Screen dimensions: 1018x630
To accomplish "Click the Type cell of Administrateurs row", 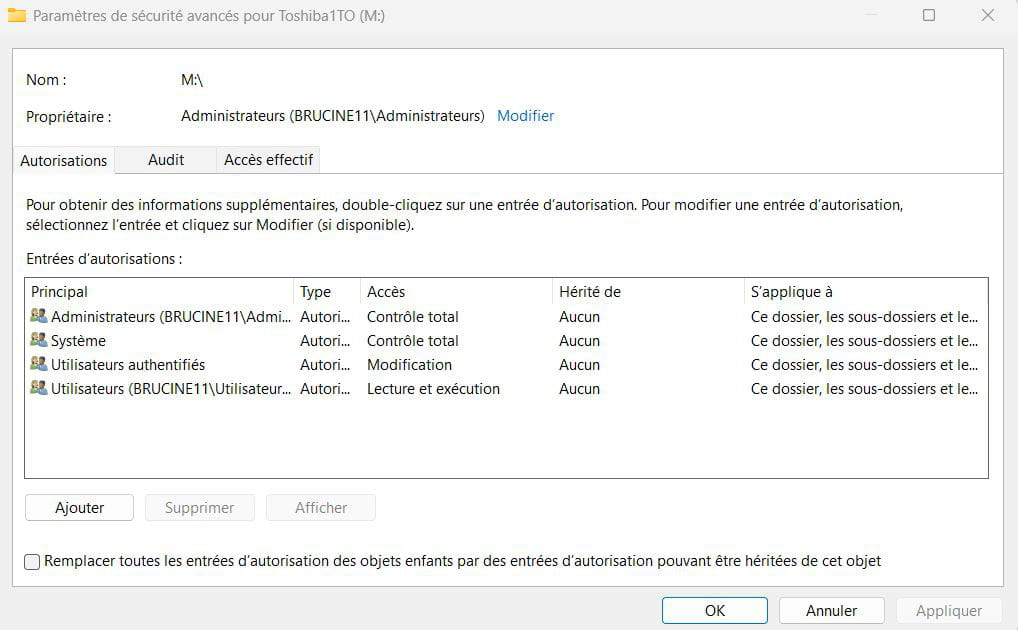I will [325, 316].
